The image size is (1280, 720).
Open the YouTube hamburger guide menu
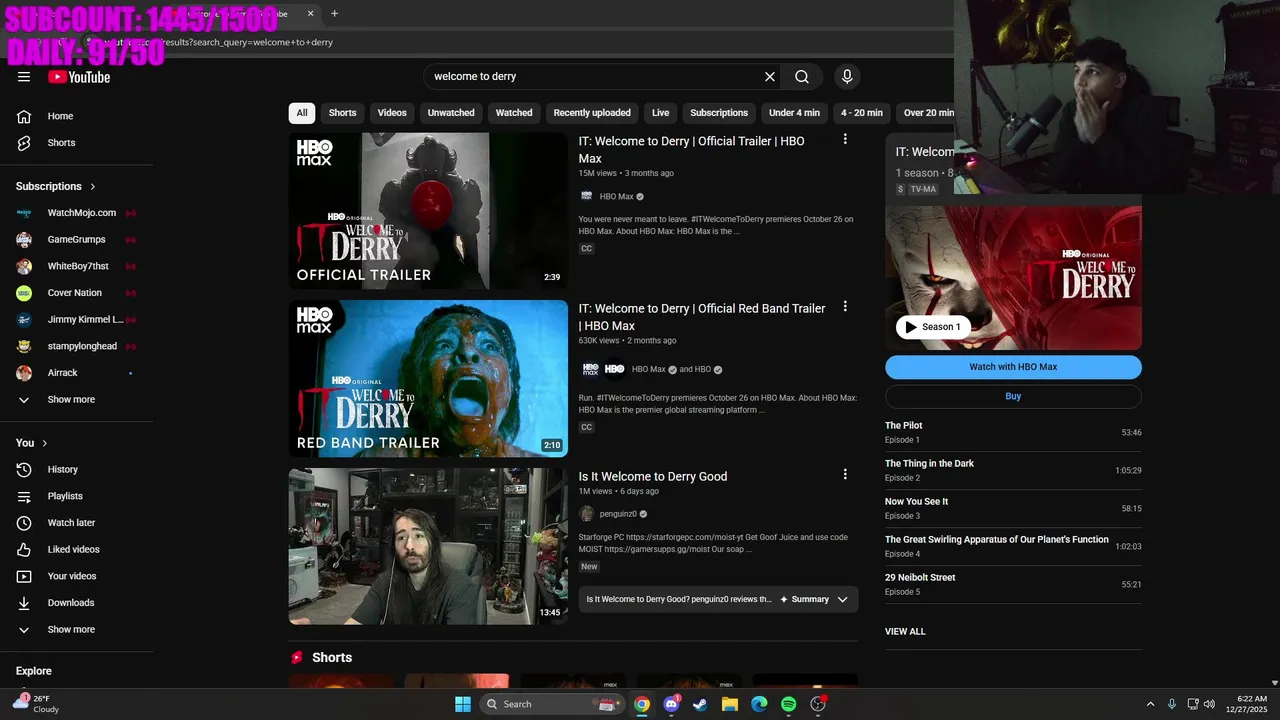click(x=24, y=77)
